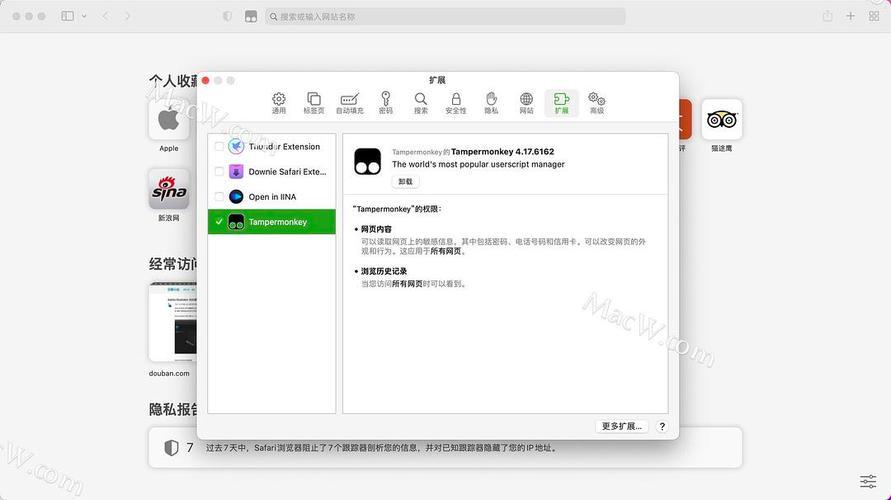Click the Tampermonkey row icon in list
Screen dimensions: 891x500
coord(236,222)
